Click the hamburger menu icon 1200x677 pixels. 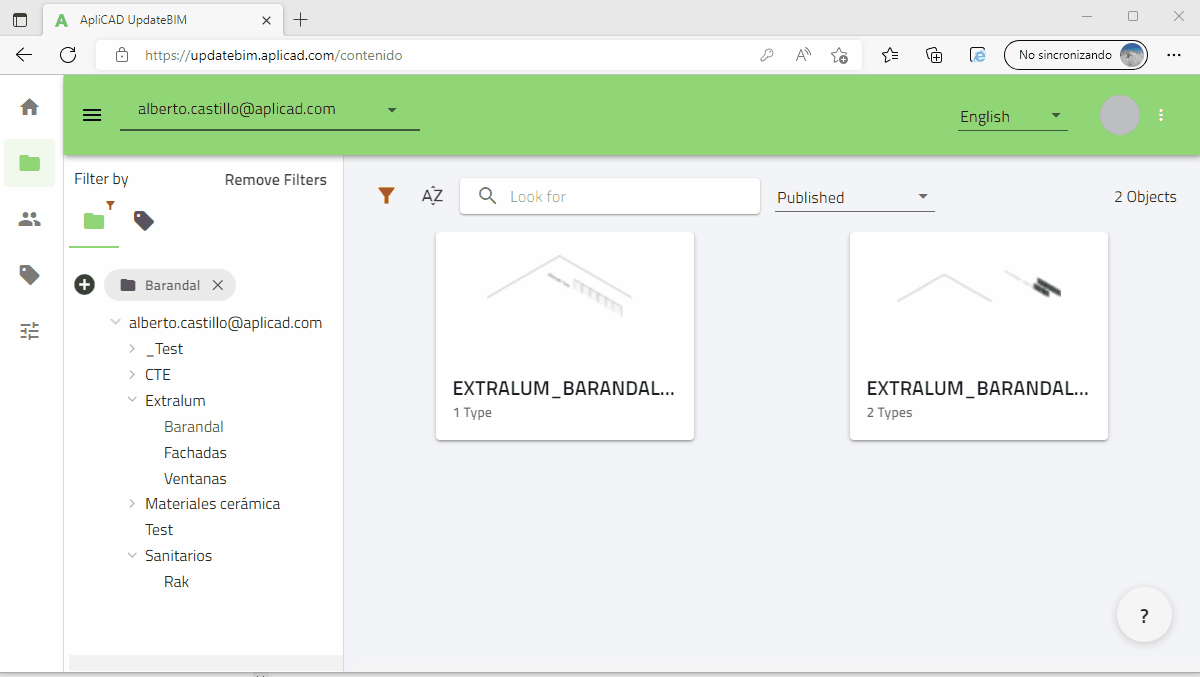click(92, 115)
